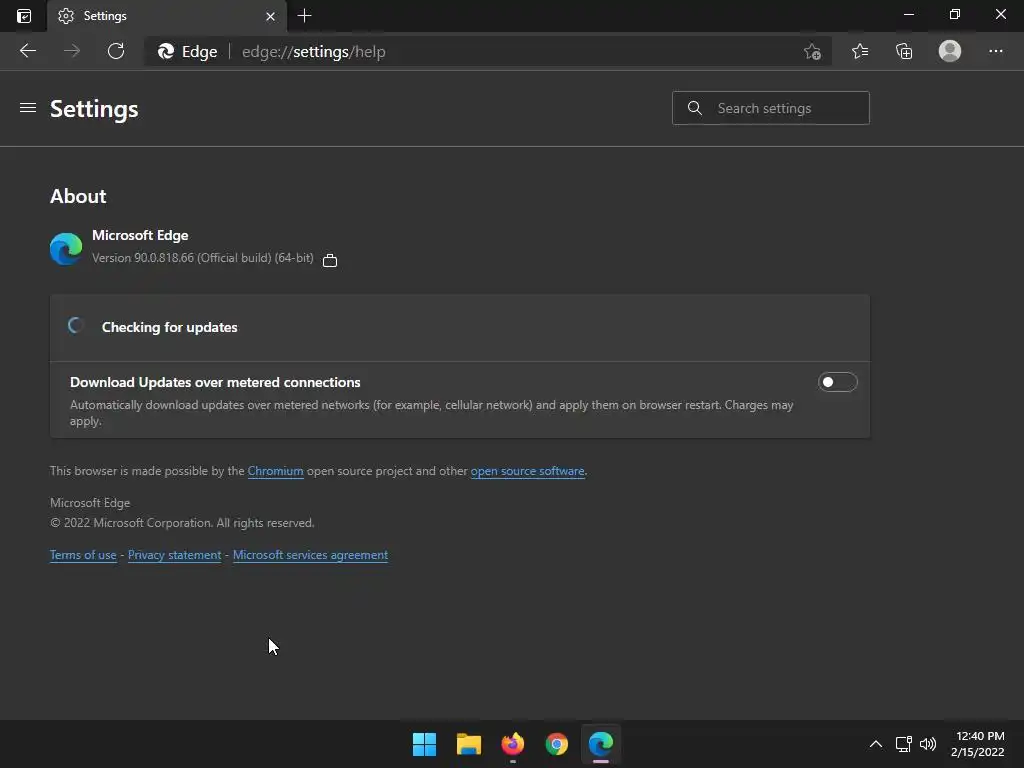Open the tab actions menu icon
Viewport: 1024px width, 768px height.
pos(24,16)
